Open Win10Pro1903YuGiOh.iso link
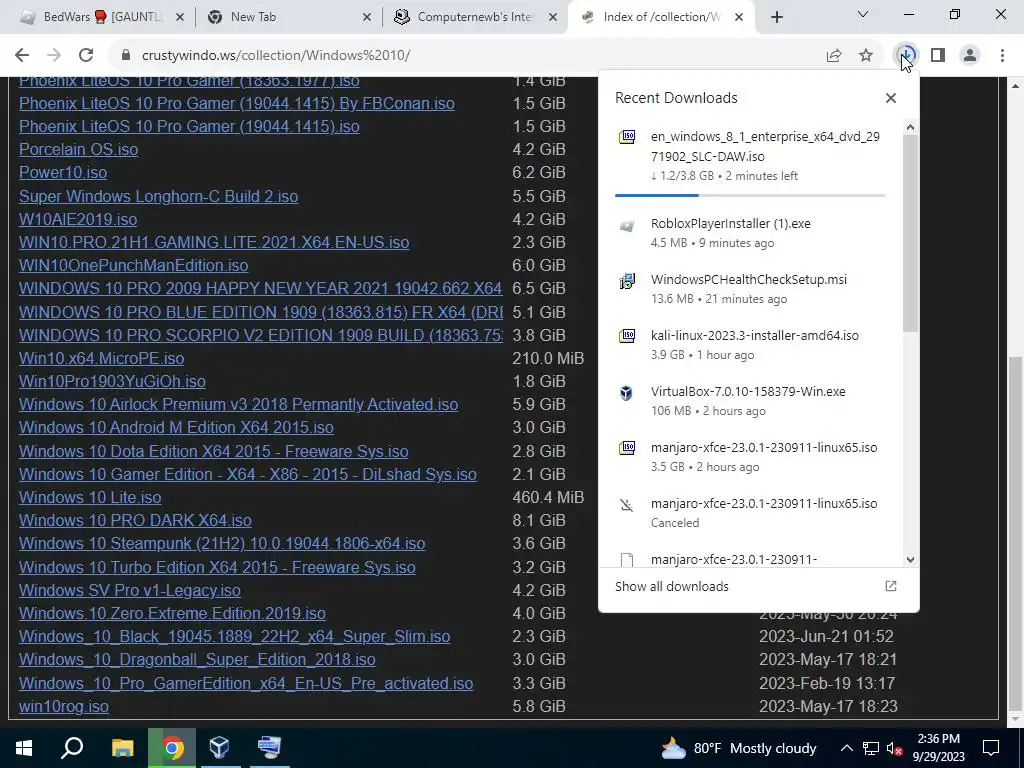Viewport: 1024px width, 768px height. pyautogui.click(x=112, y=381)
